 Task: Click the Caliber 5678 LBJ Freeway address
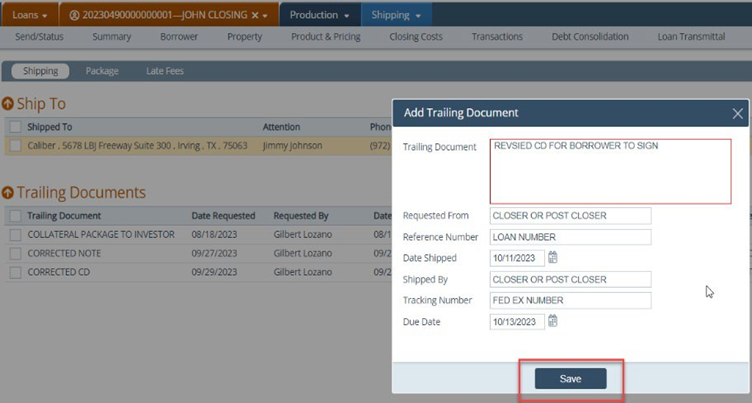pos(137,146)
